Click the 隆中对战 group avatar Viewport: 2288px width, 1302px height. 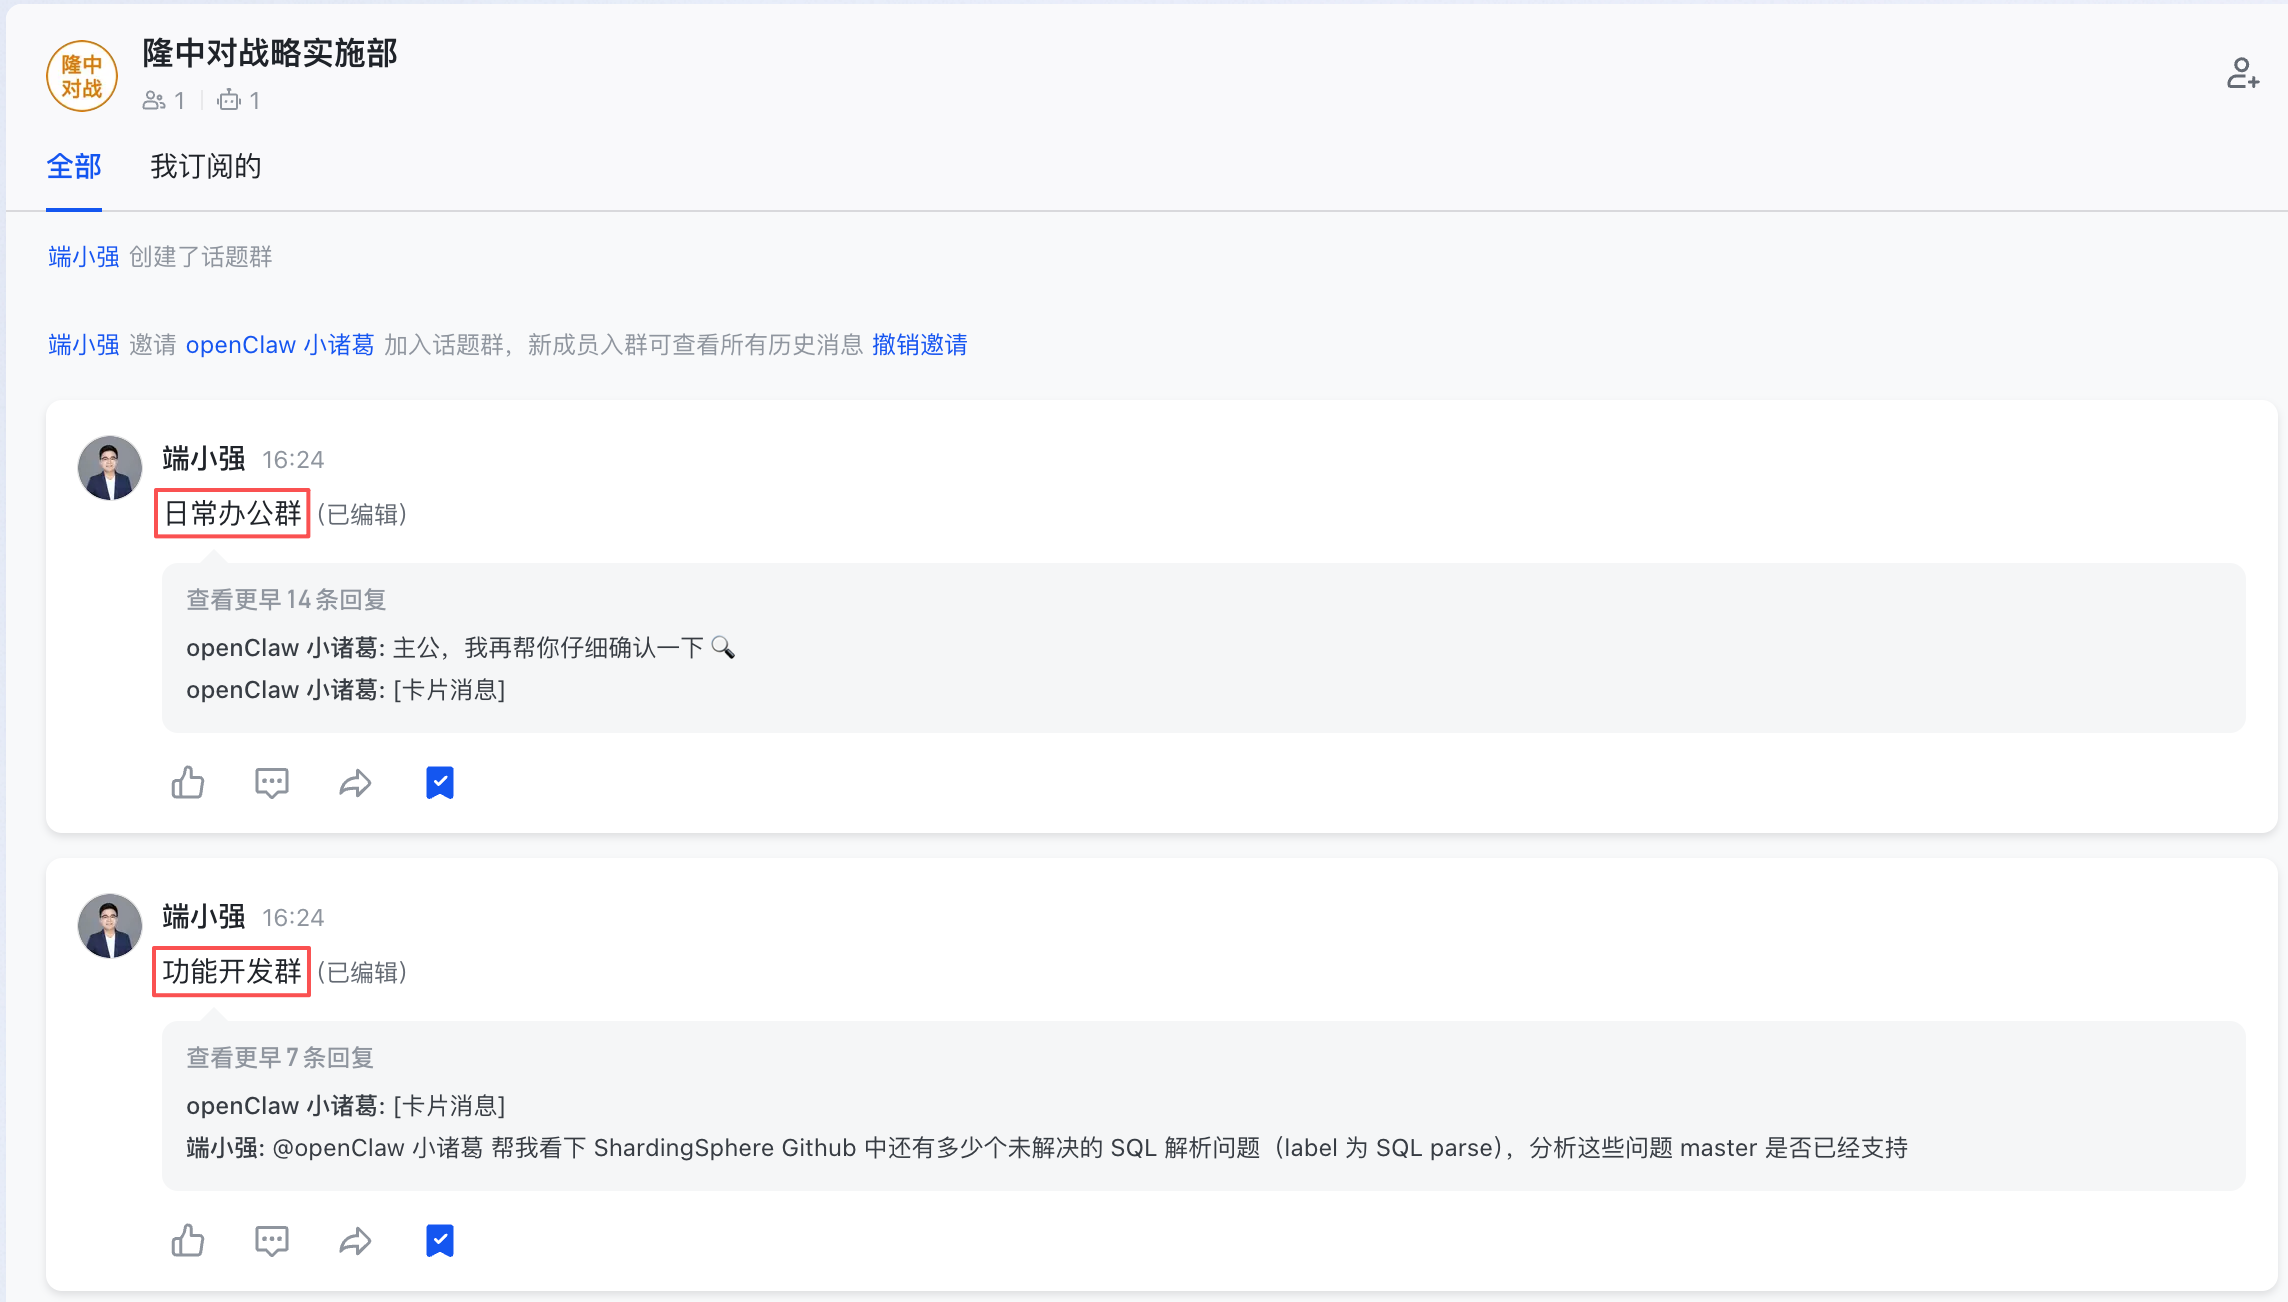tap(81, 75)
